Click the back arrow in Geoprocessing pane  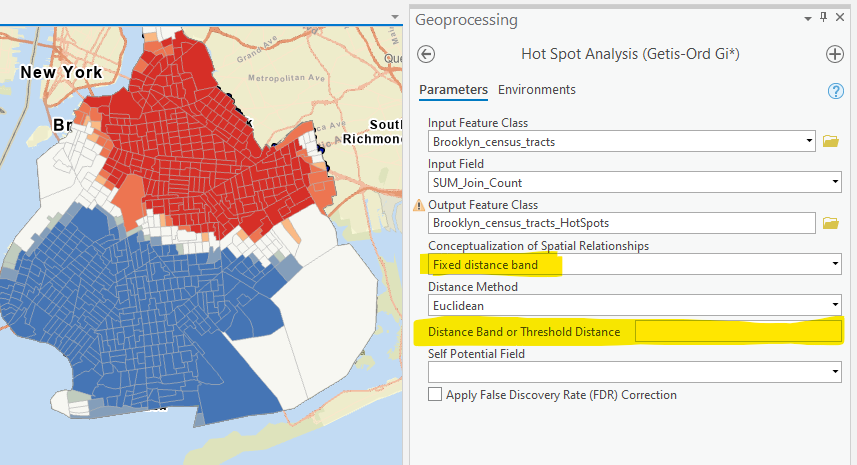pos(427,54)
